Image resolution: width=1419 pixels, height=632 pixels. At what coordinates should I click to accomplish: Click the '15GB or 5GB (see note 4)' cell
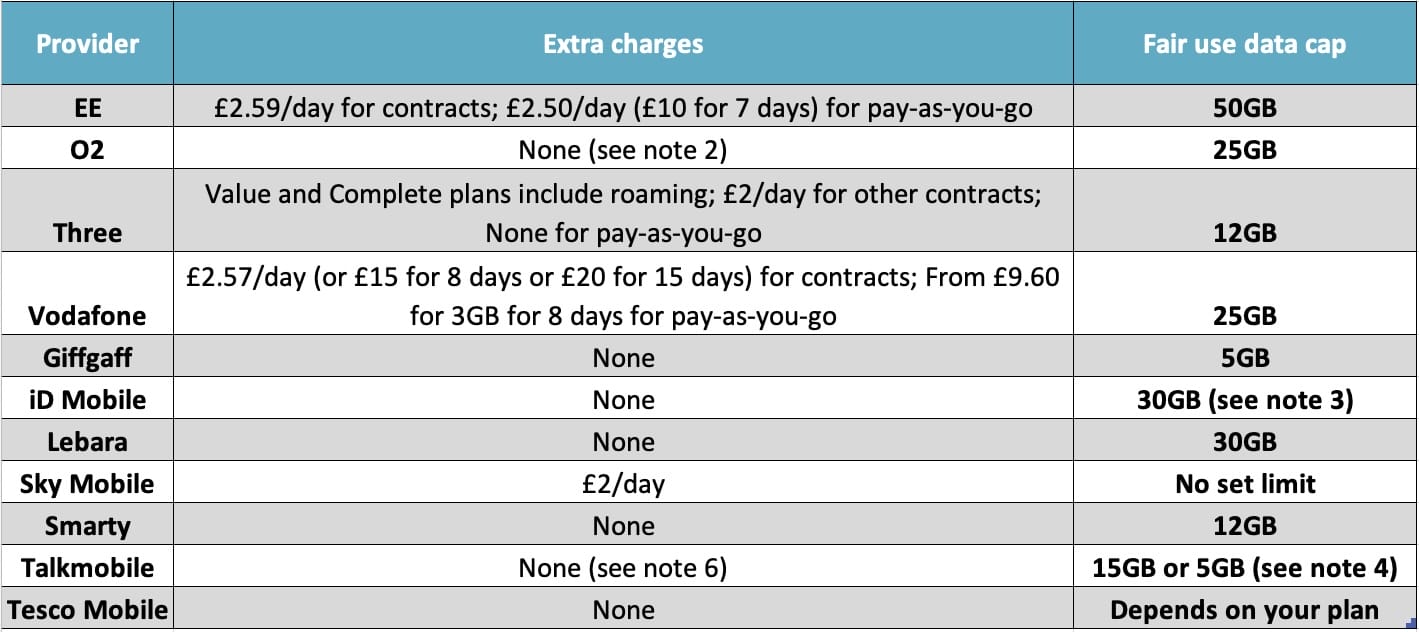coord(1244,568)
